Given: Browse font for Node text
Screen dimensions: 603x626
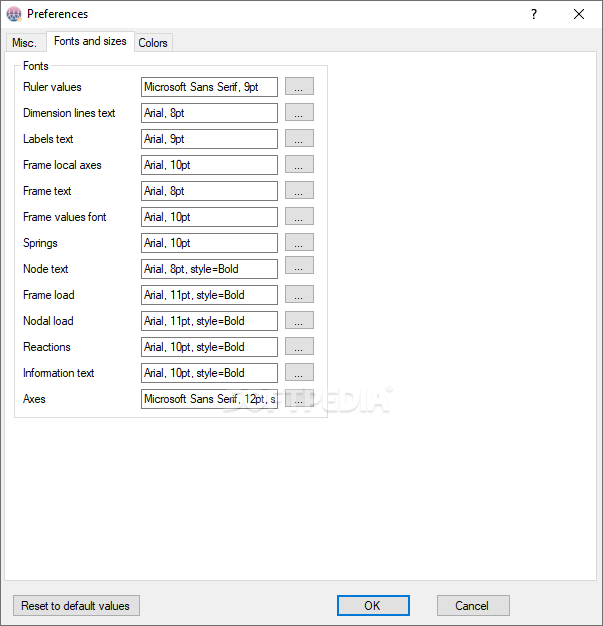Looking at the screenshot, I should pos(299,265).
